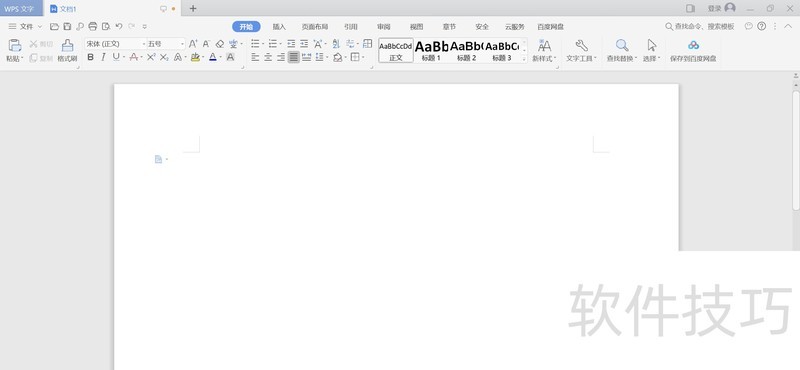Click the New Style (新样式) icon

coord(544,45)
